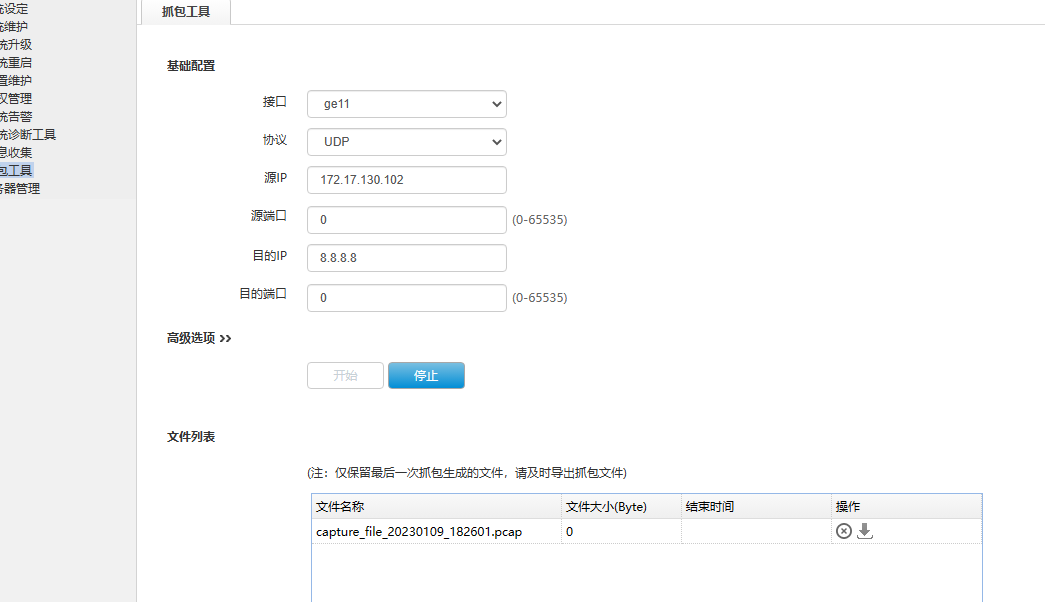Click the 文件名称 column header
Viewport: 1045px width, 602px height.
click(437, 507)
